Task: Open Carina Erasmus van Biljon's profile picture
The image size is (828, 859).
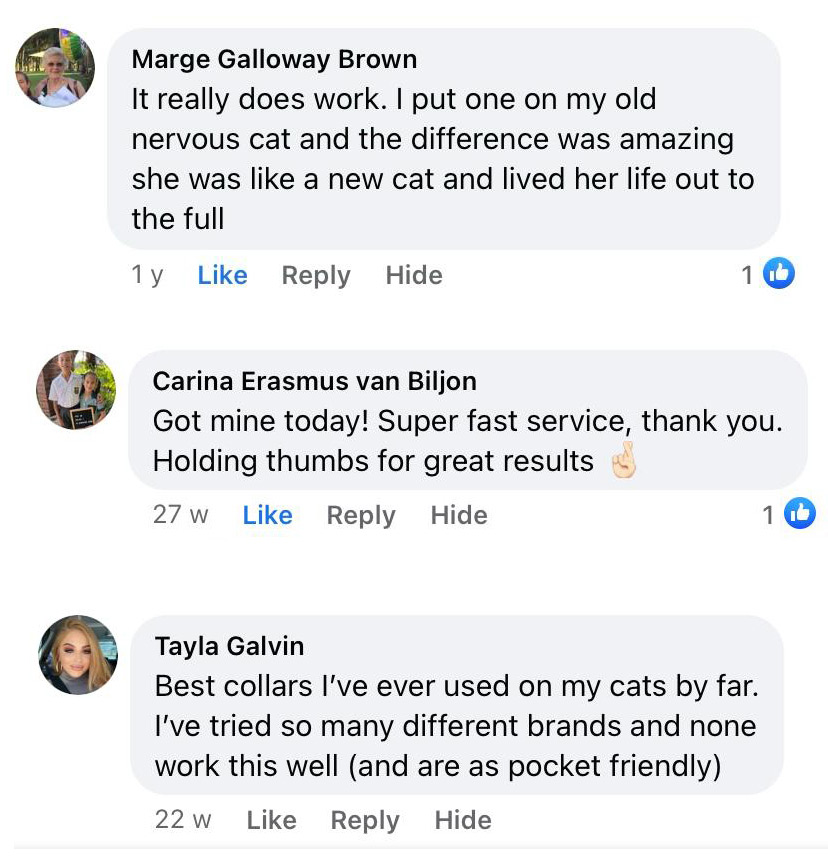Action: (x=76, y=390)
